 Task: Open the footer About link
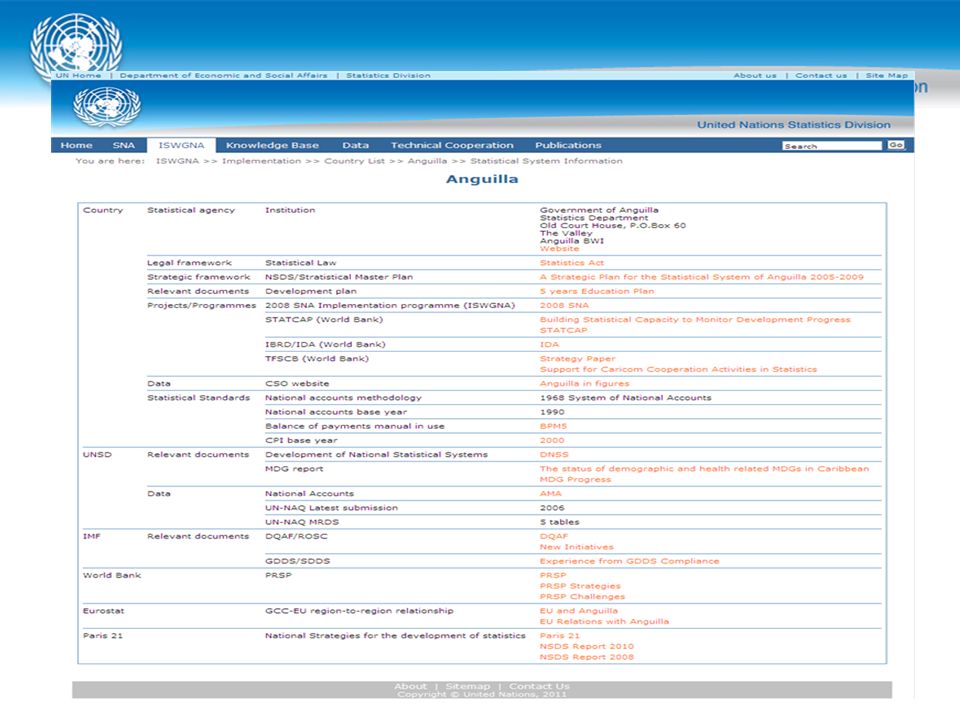(x=410, y=686)
